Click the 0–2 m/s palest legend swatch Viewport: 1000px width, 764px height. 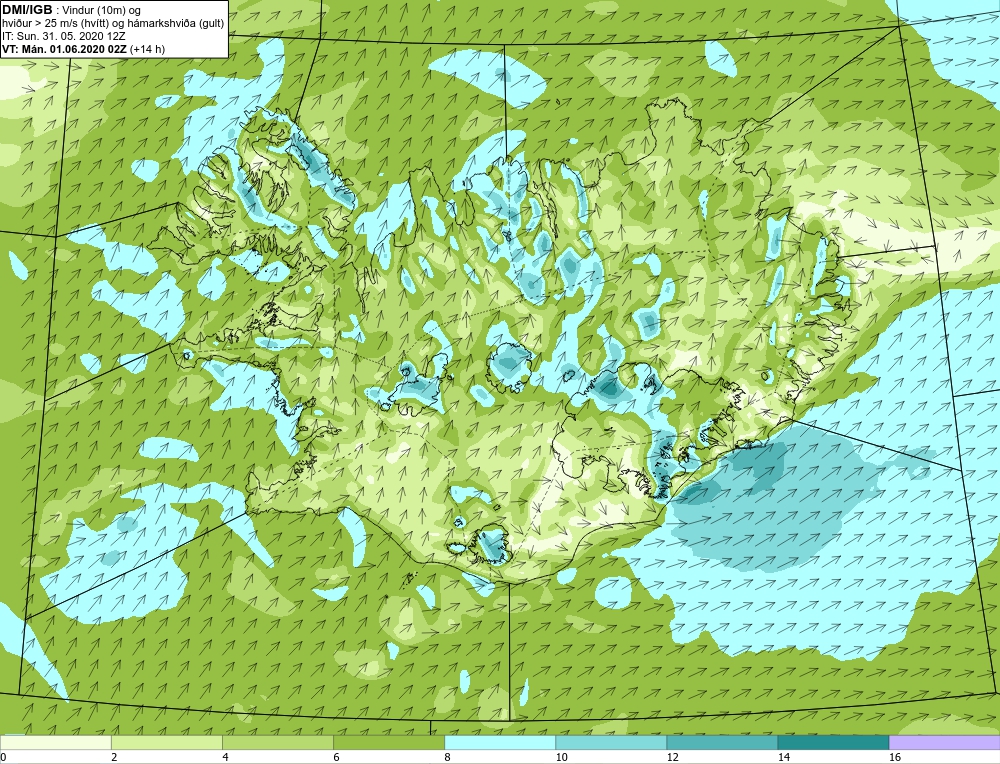point(55,742)
